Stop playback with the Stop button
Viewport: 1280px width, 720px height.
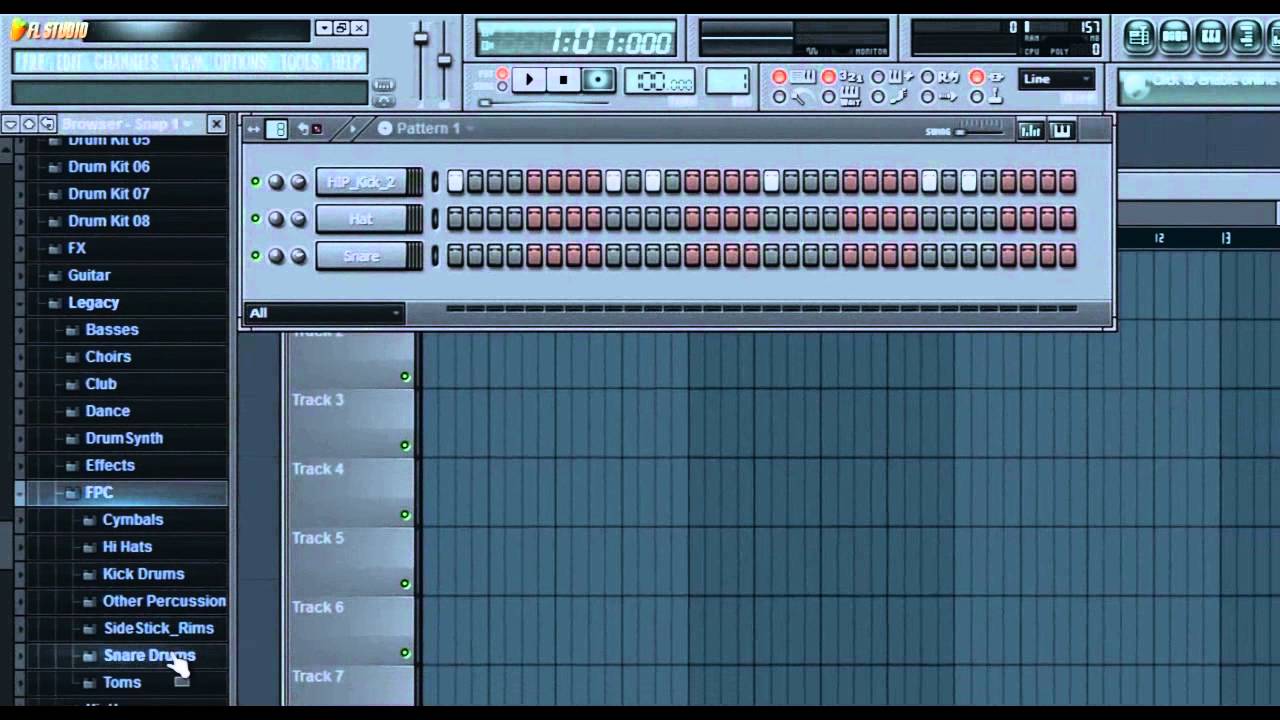(563, 80)
